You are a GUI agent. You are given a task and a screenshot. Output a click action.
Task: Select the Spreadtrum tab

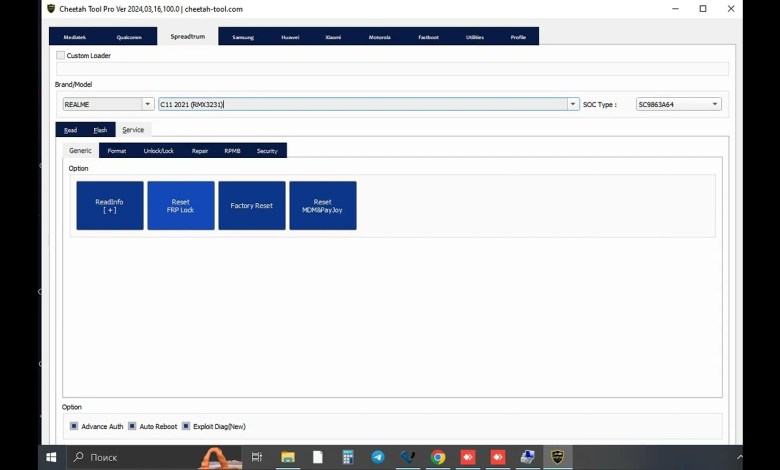188,36
